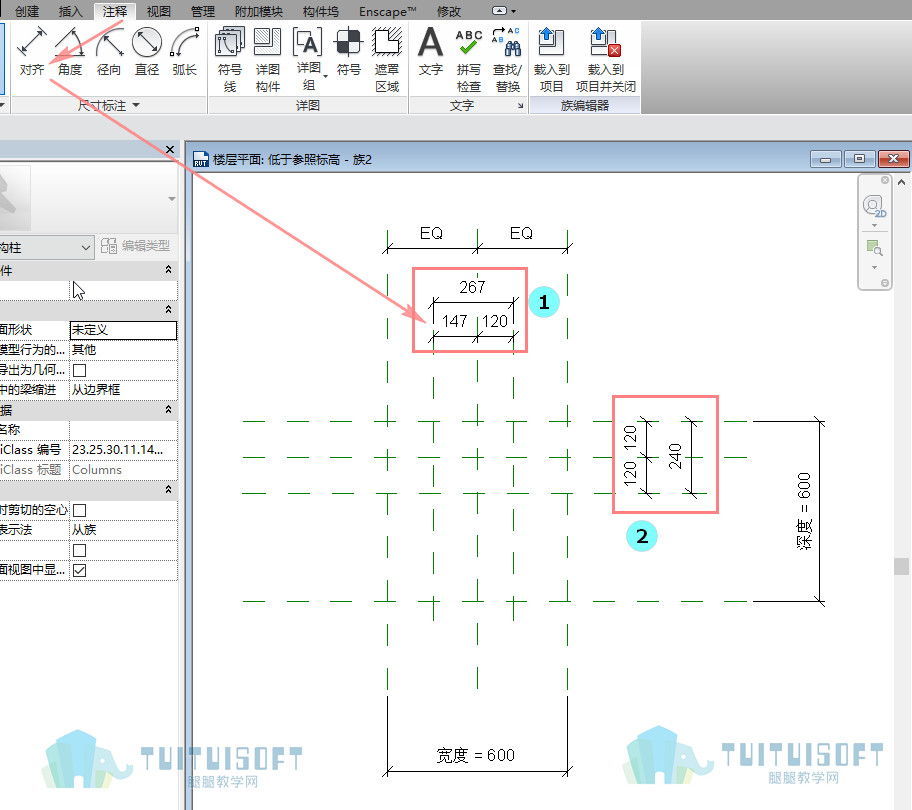Click the 详图组 detail group tool
Screen dimensions: 912x810
point(308,59)
